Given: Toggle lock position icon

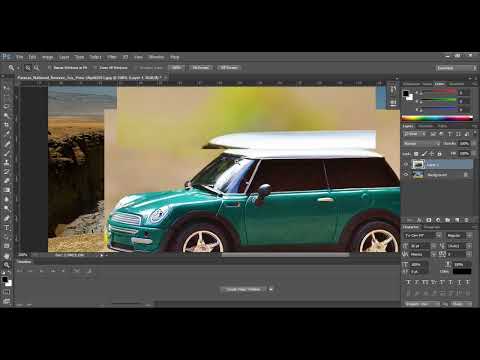Looking at the screenshot, I should (x=432, y=154).
